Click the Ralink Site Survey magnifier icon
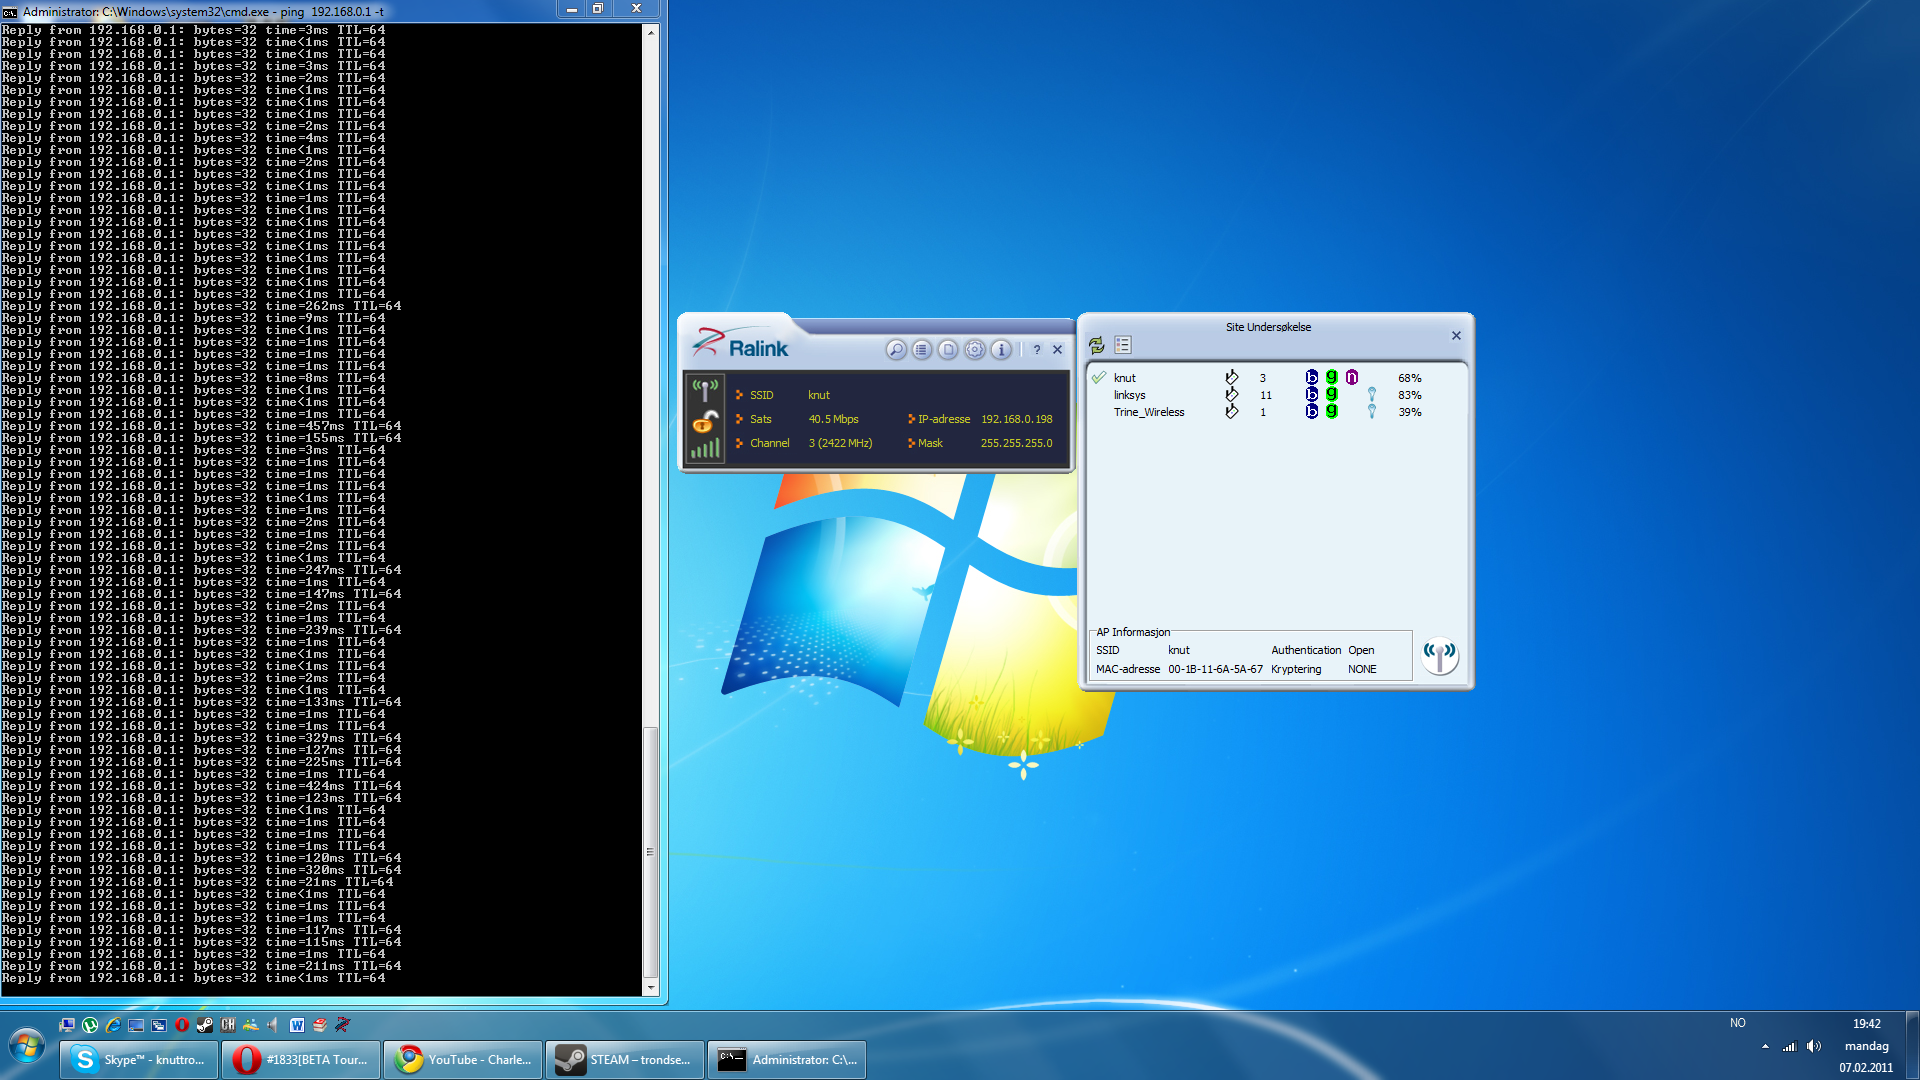The height and width of the screenshot is (1080, 1920). tap(895, 350)
